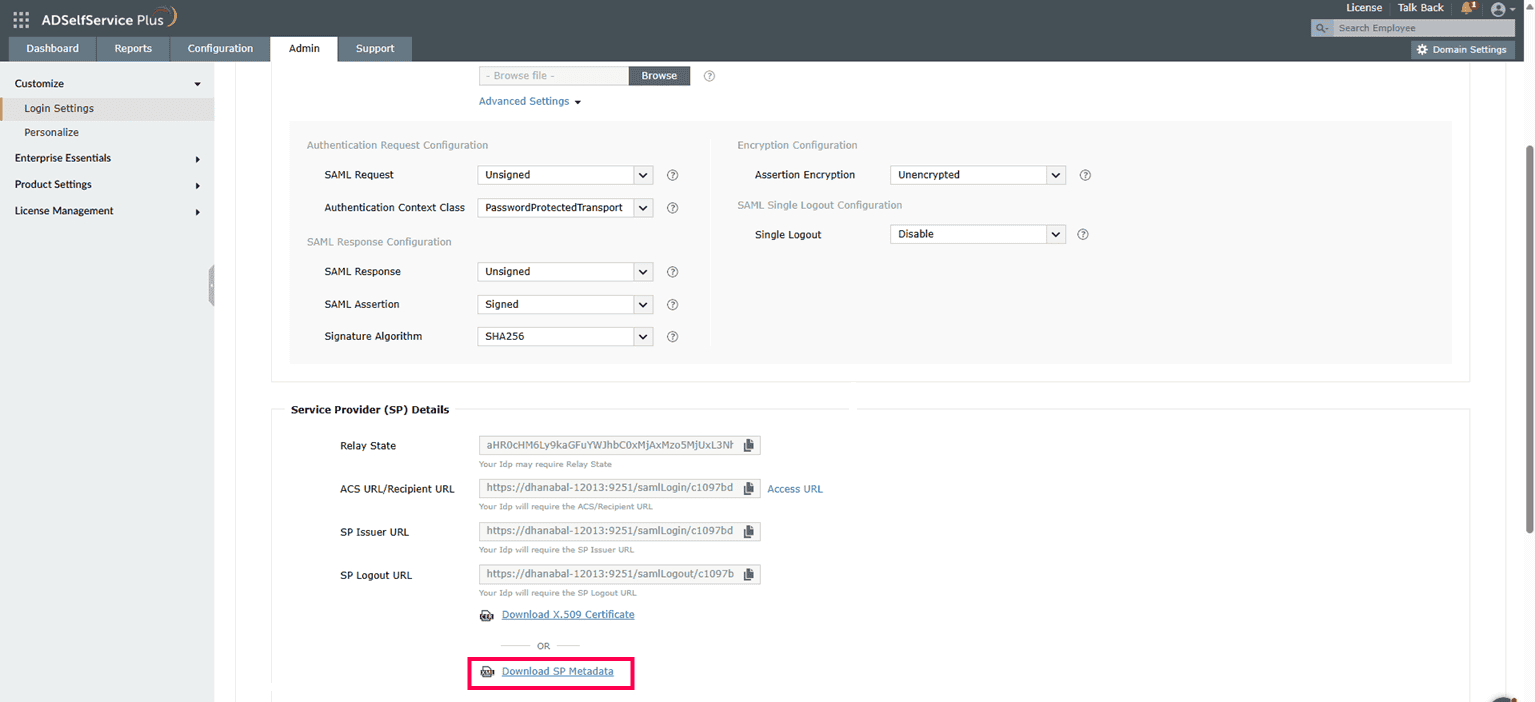
Task: Click Download SP Metadata link
Action: [558, 672]
